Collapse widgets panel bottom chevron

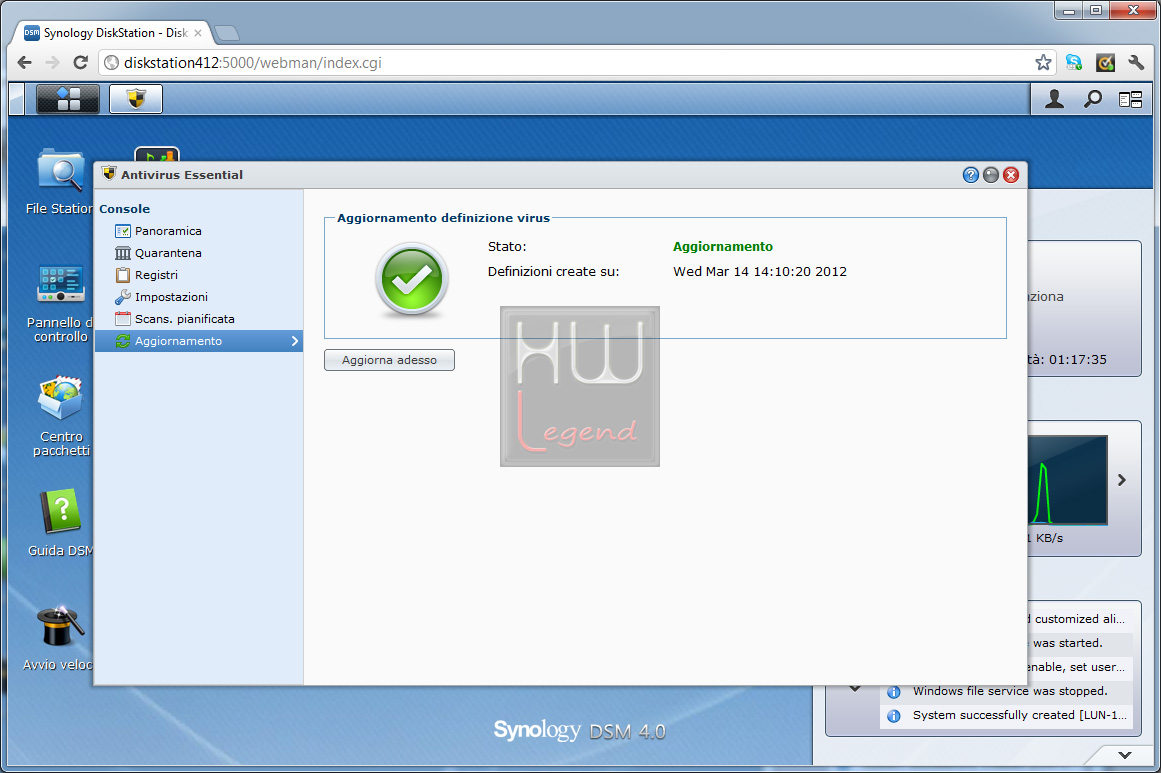pos(1125,755)
